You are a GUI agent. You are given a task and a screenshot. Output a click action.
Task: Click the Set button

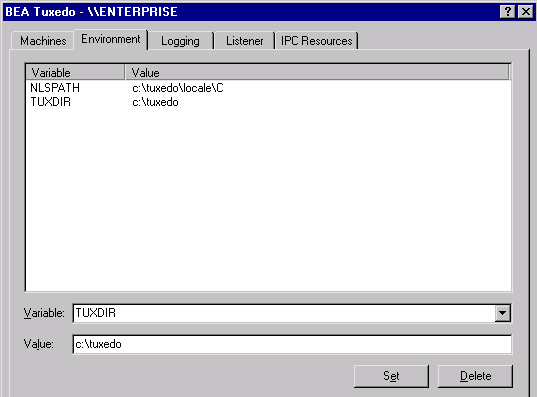click(x=391, y=376)
